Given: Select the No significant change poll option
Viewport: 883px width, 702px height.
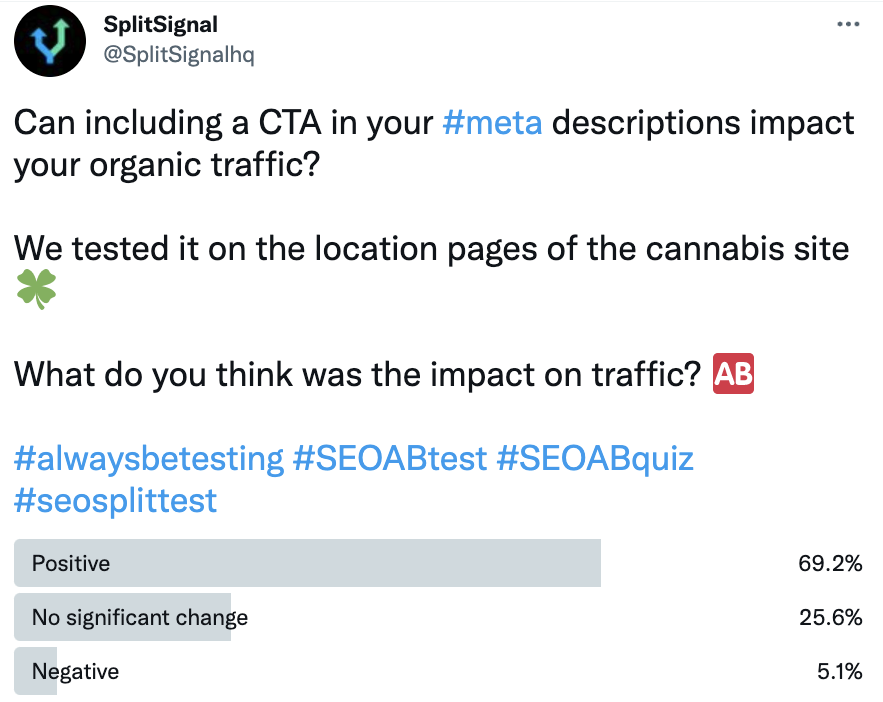Looking at the screenshot, I should [x=438, y=617].
